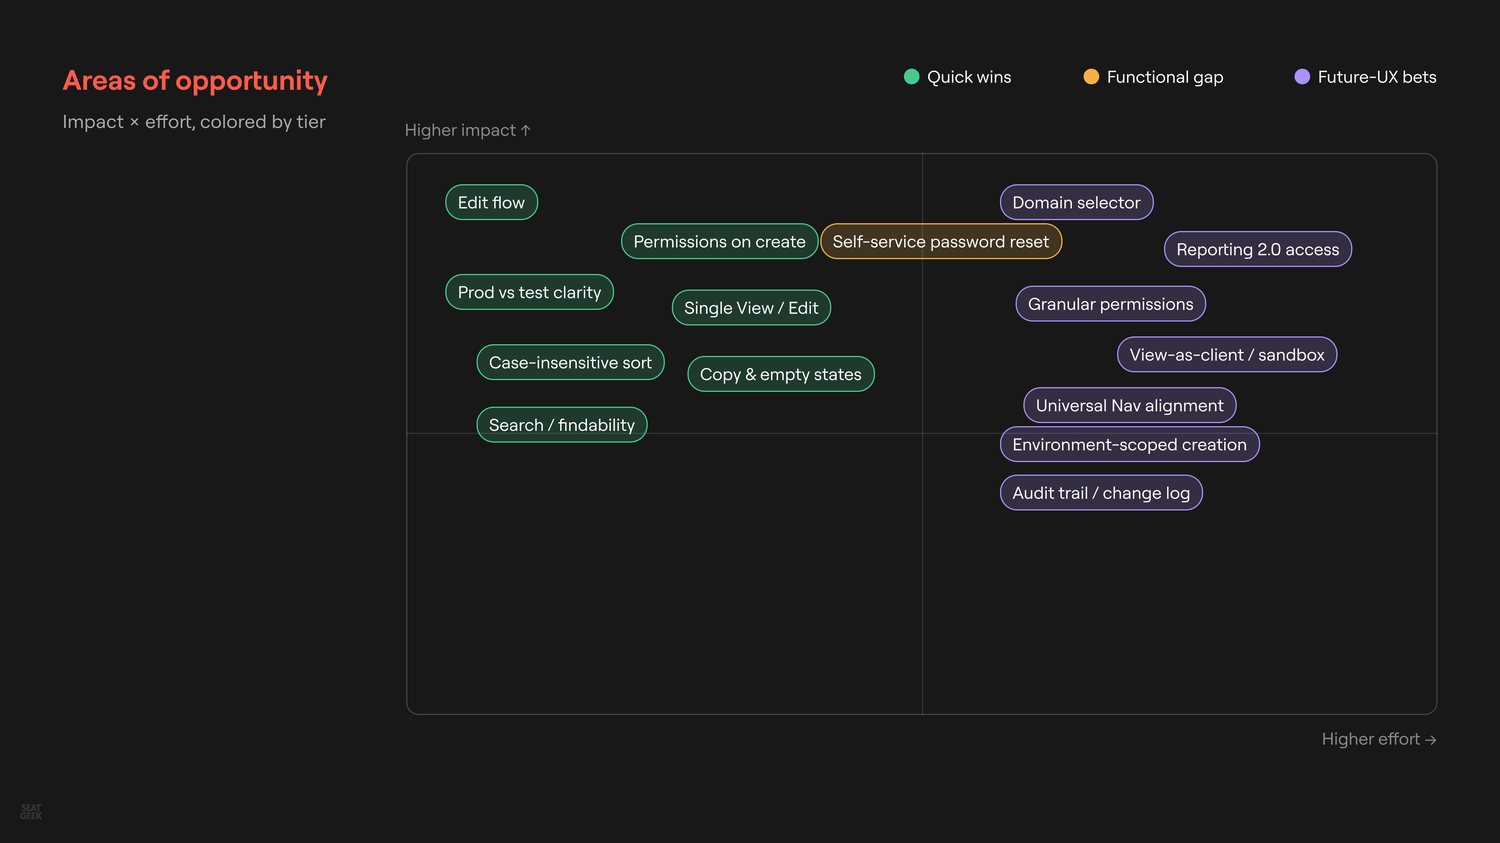Select the Domain selector chip

point(1076,203)
